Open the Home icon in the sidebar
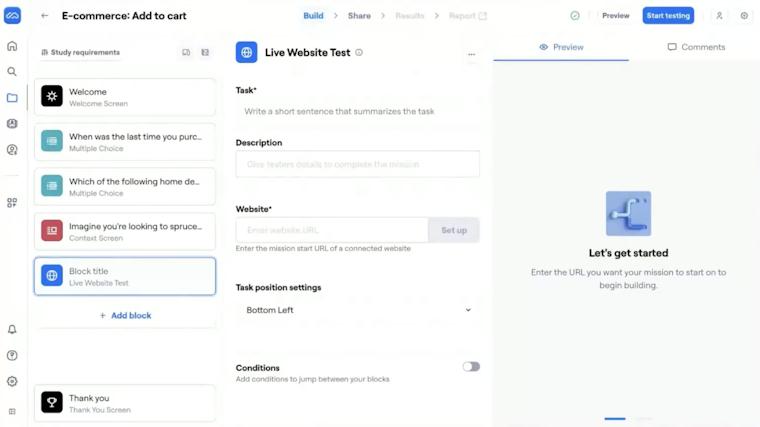The image size is (760, 427). click(12, 46)
